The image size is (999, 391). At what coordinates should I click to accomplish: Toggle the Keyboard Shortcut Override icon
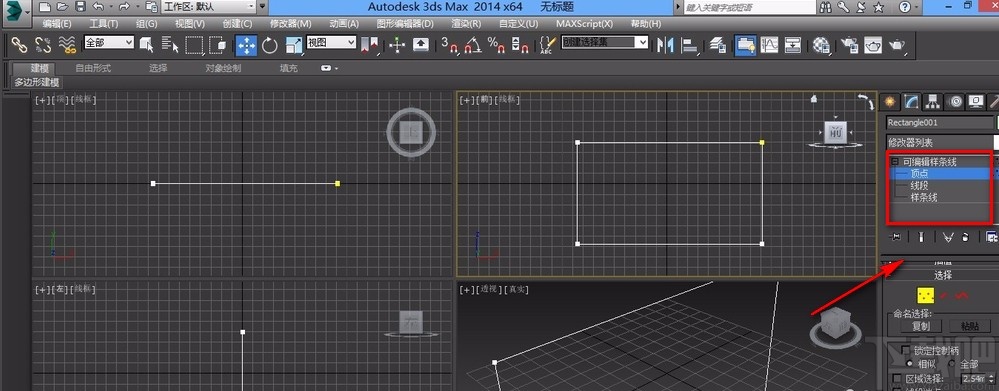click(421, 45)
